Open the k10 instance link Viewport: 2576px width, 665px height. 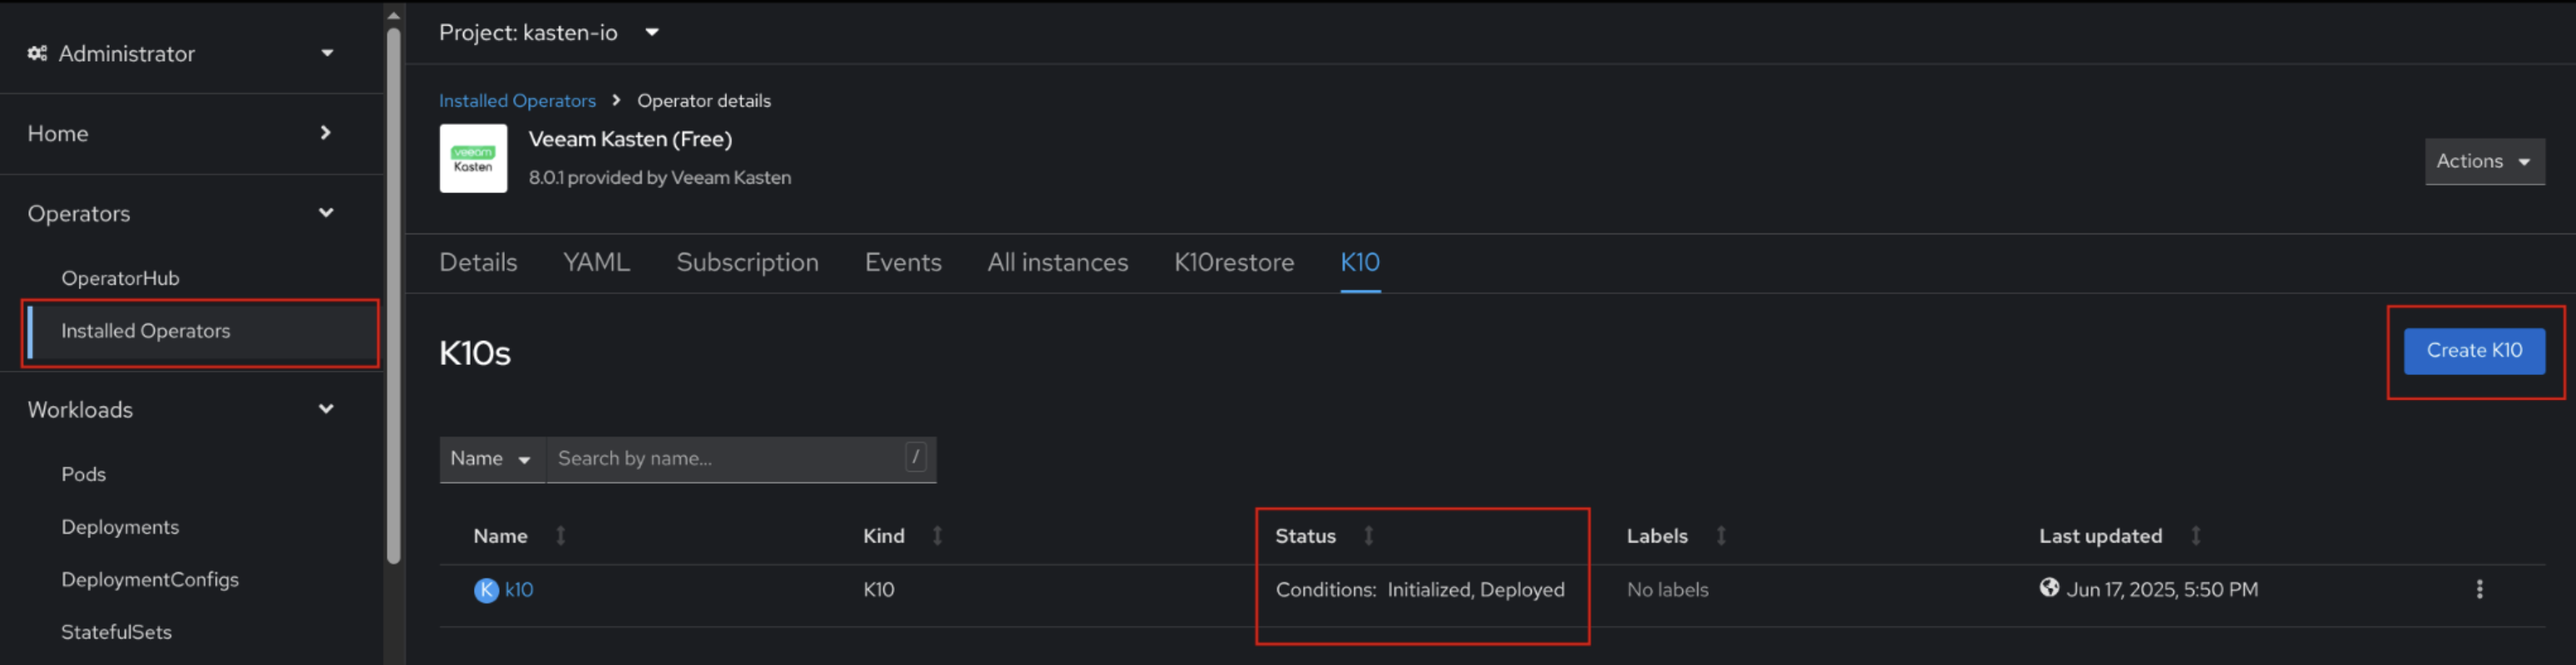518,590
